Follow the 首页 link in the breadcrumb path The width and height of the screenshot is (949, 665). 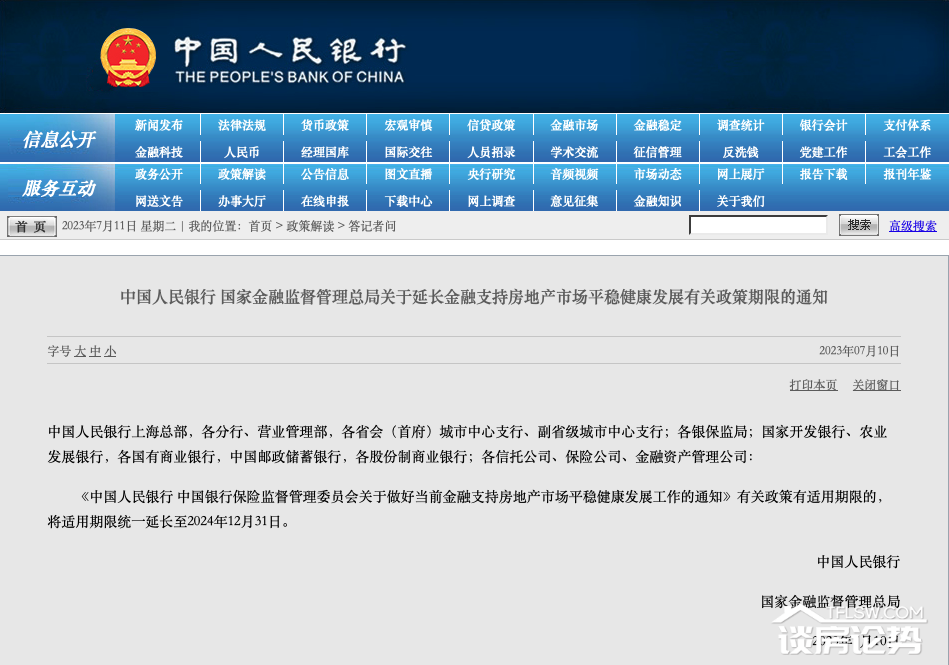pos(260,226)
